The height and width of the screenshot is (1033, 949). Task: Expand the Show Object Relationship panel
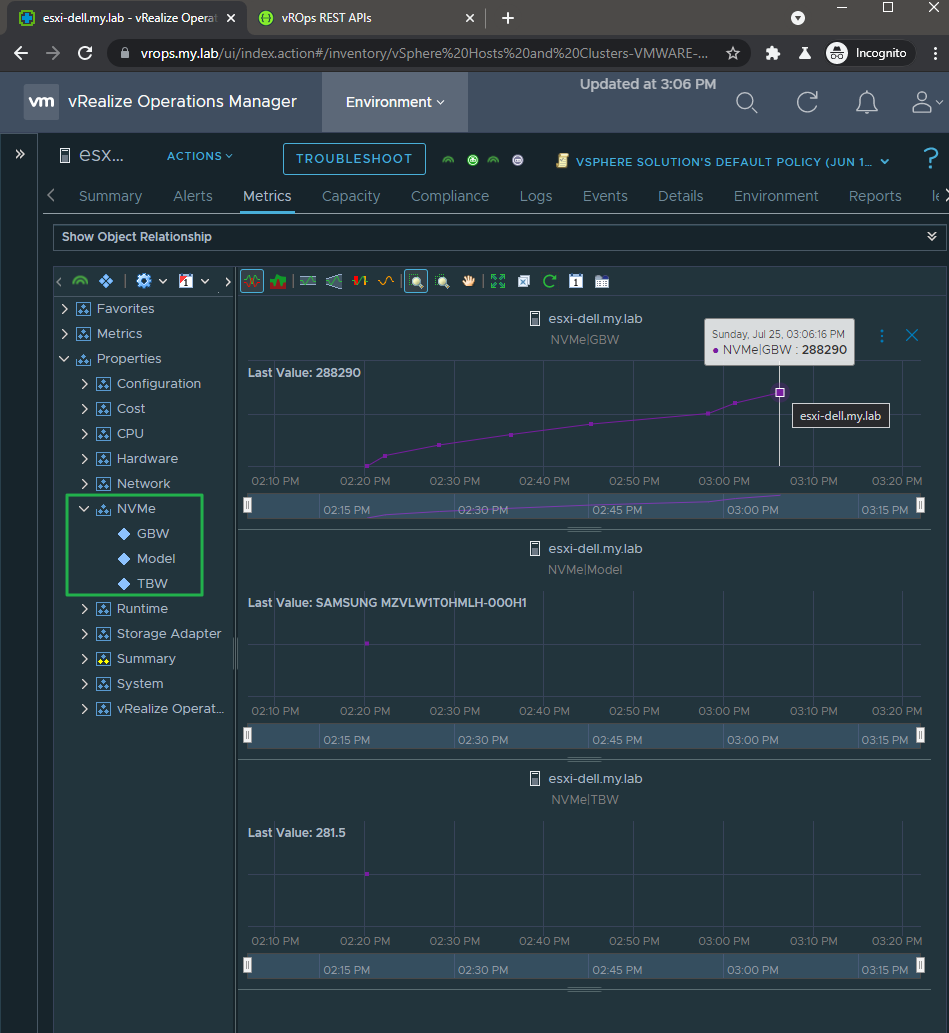(931, 237)
